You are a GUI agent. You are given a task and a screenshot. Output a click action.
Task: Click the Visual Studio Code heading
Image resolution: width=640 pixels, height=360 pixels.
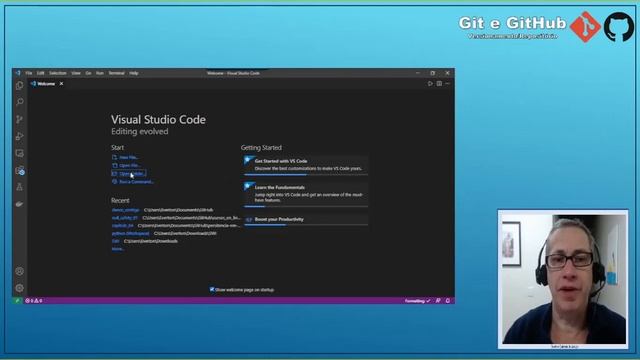coord(158,120)
